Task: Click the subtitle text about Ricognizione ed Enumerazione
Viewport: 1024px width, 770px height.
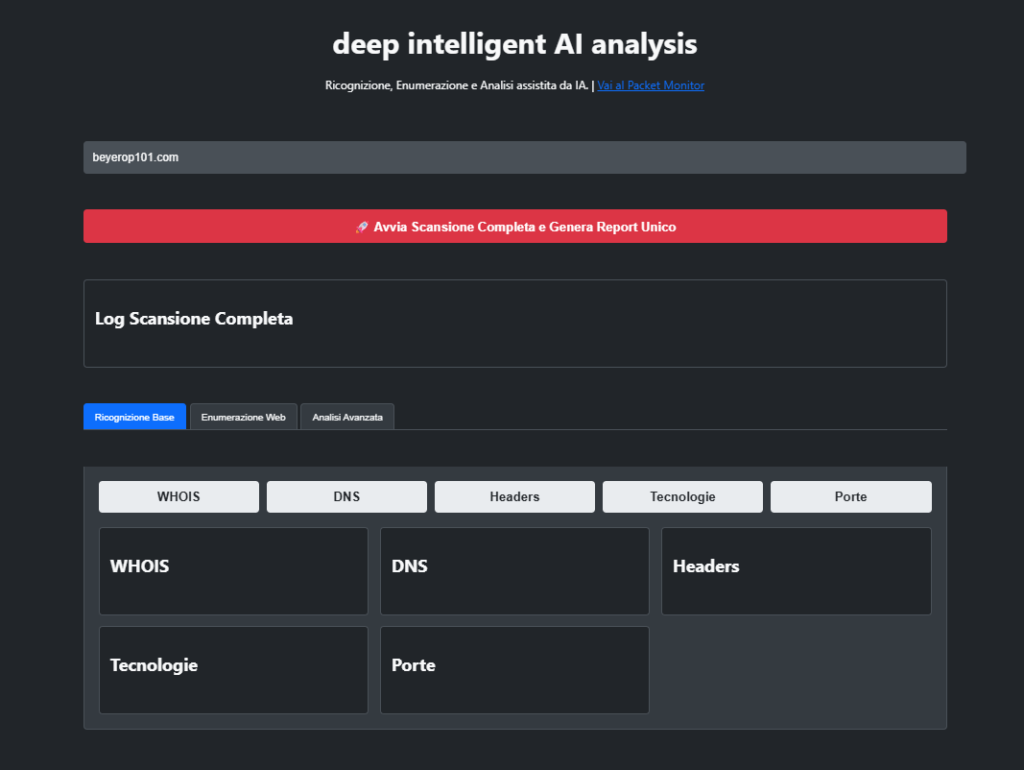Action: point(455,85)
